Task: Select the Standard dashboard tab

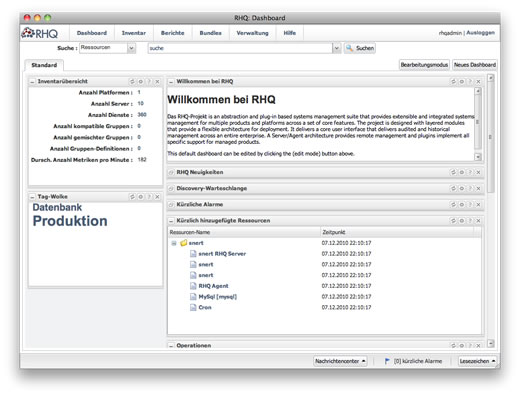Action: coord(44,65)
